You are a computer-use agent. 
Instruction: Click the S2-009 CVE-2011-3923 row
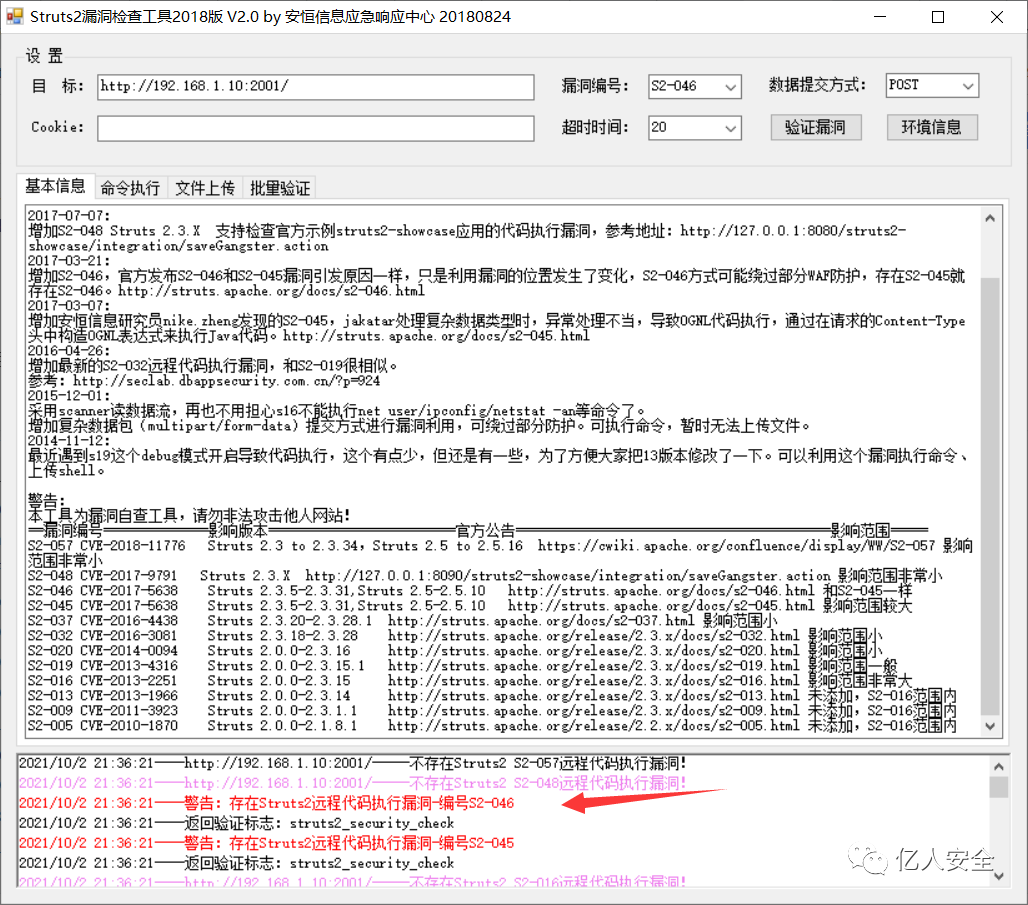click(492, 711)
